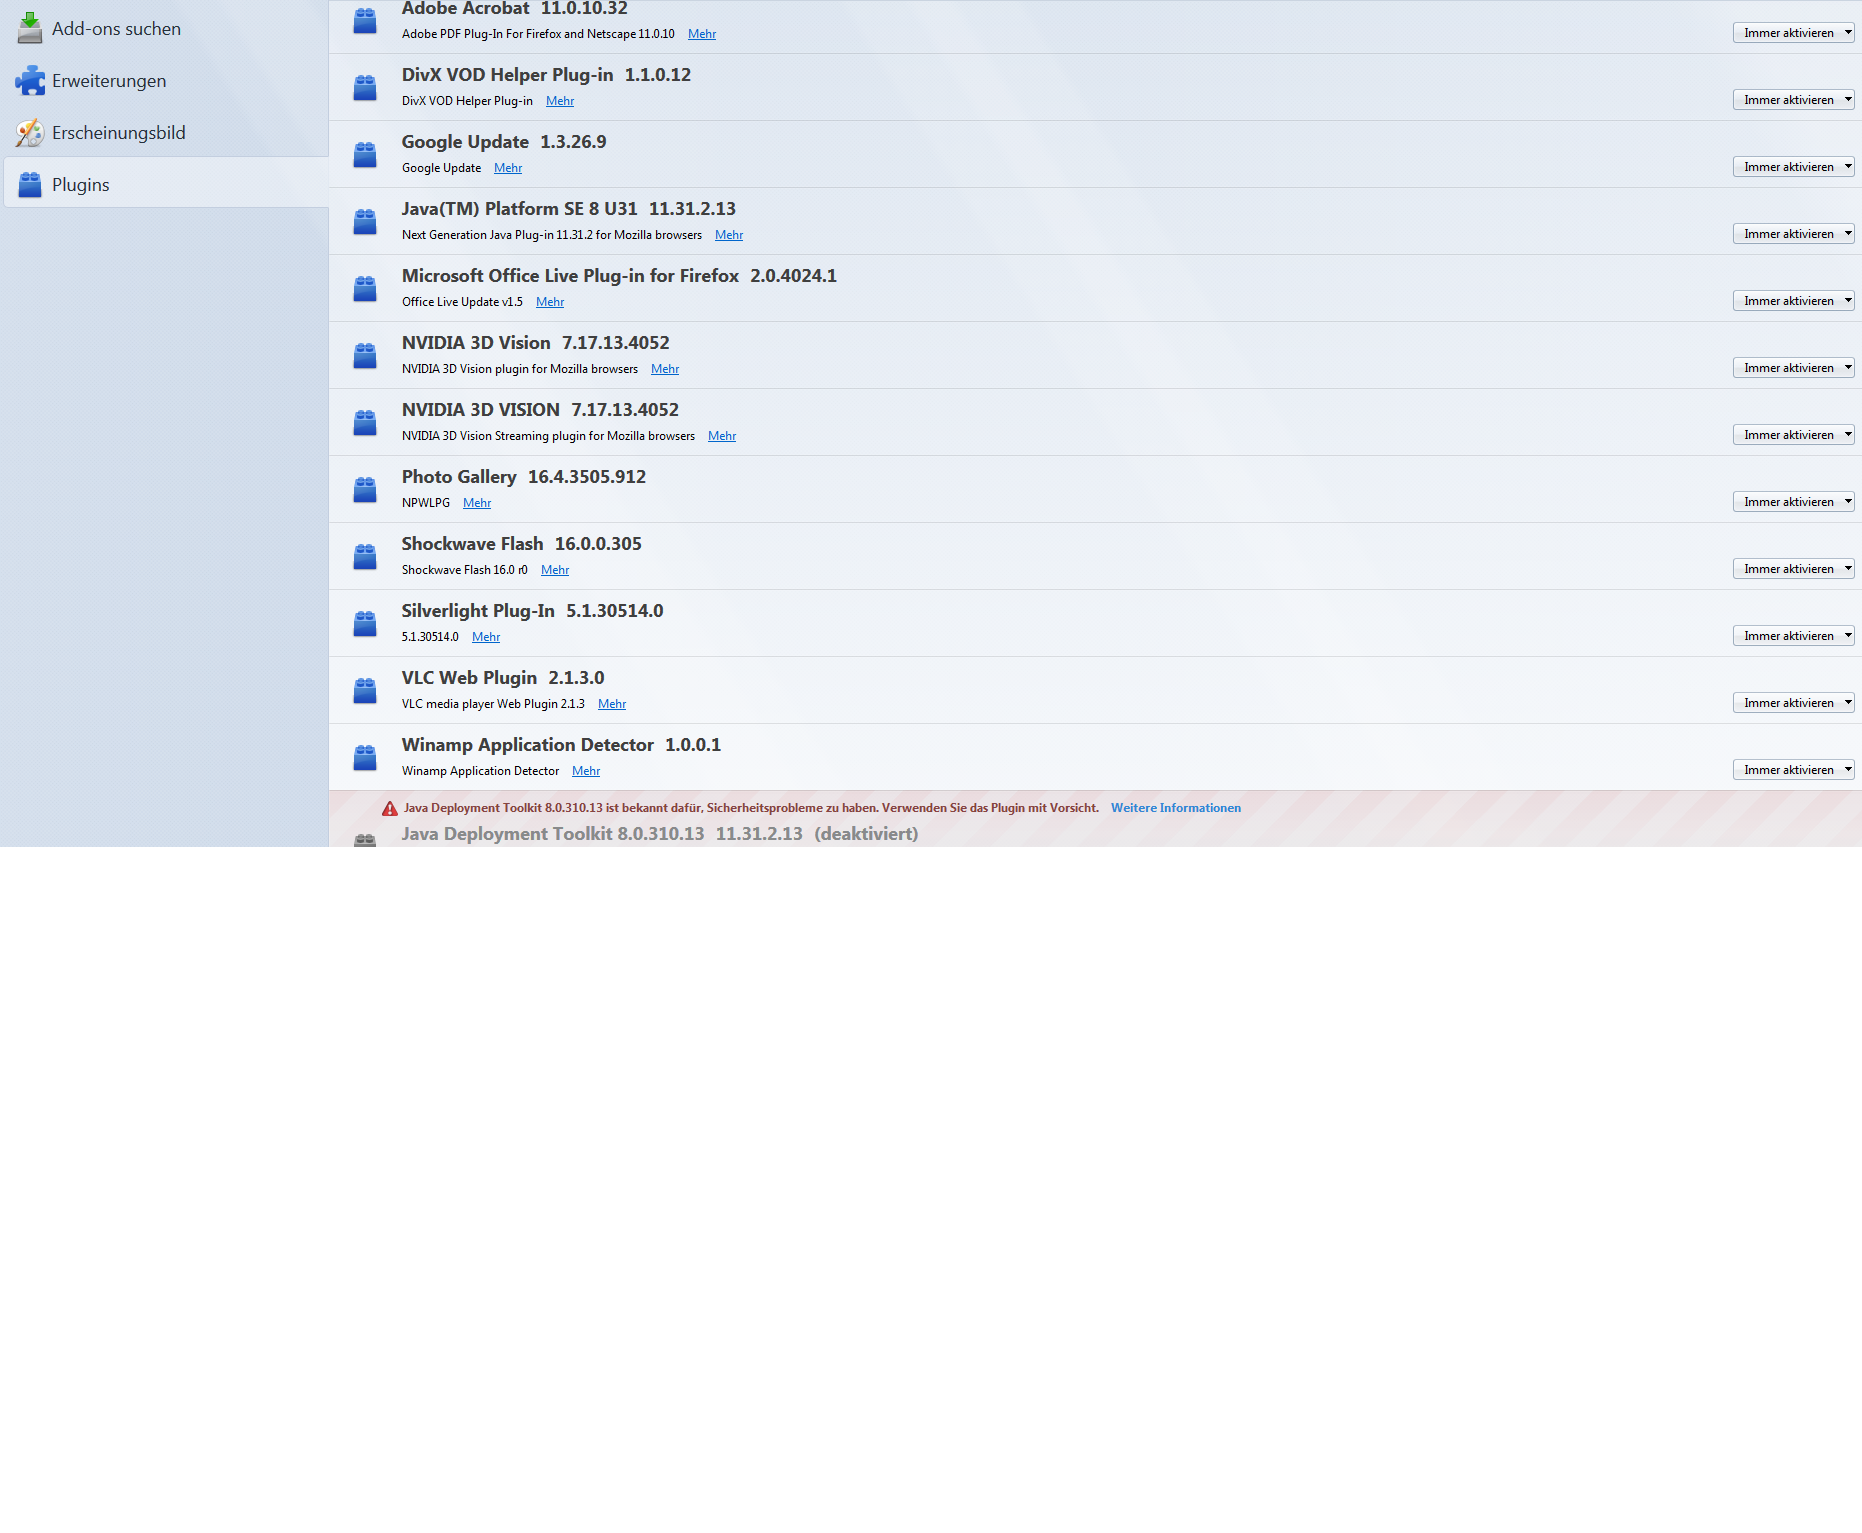Click Mehr link for Shockwave Flash

coord(555,570)
